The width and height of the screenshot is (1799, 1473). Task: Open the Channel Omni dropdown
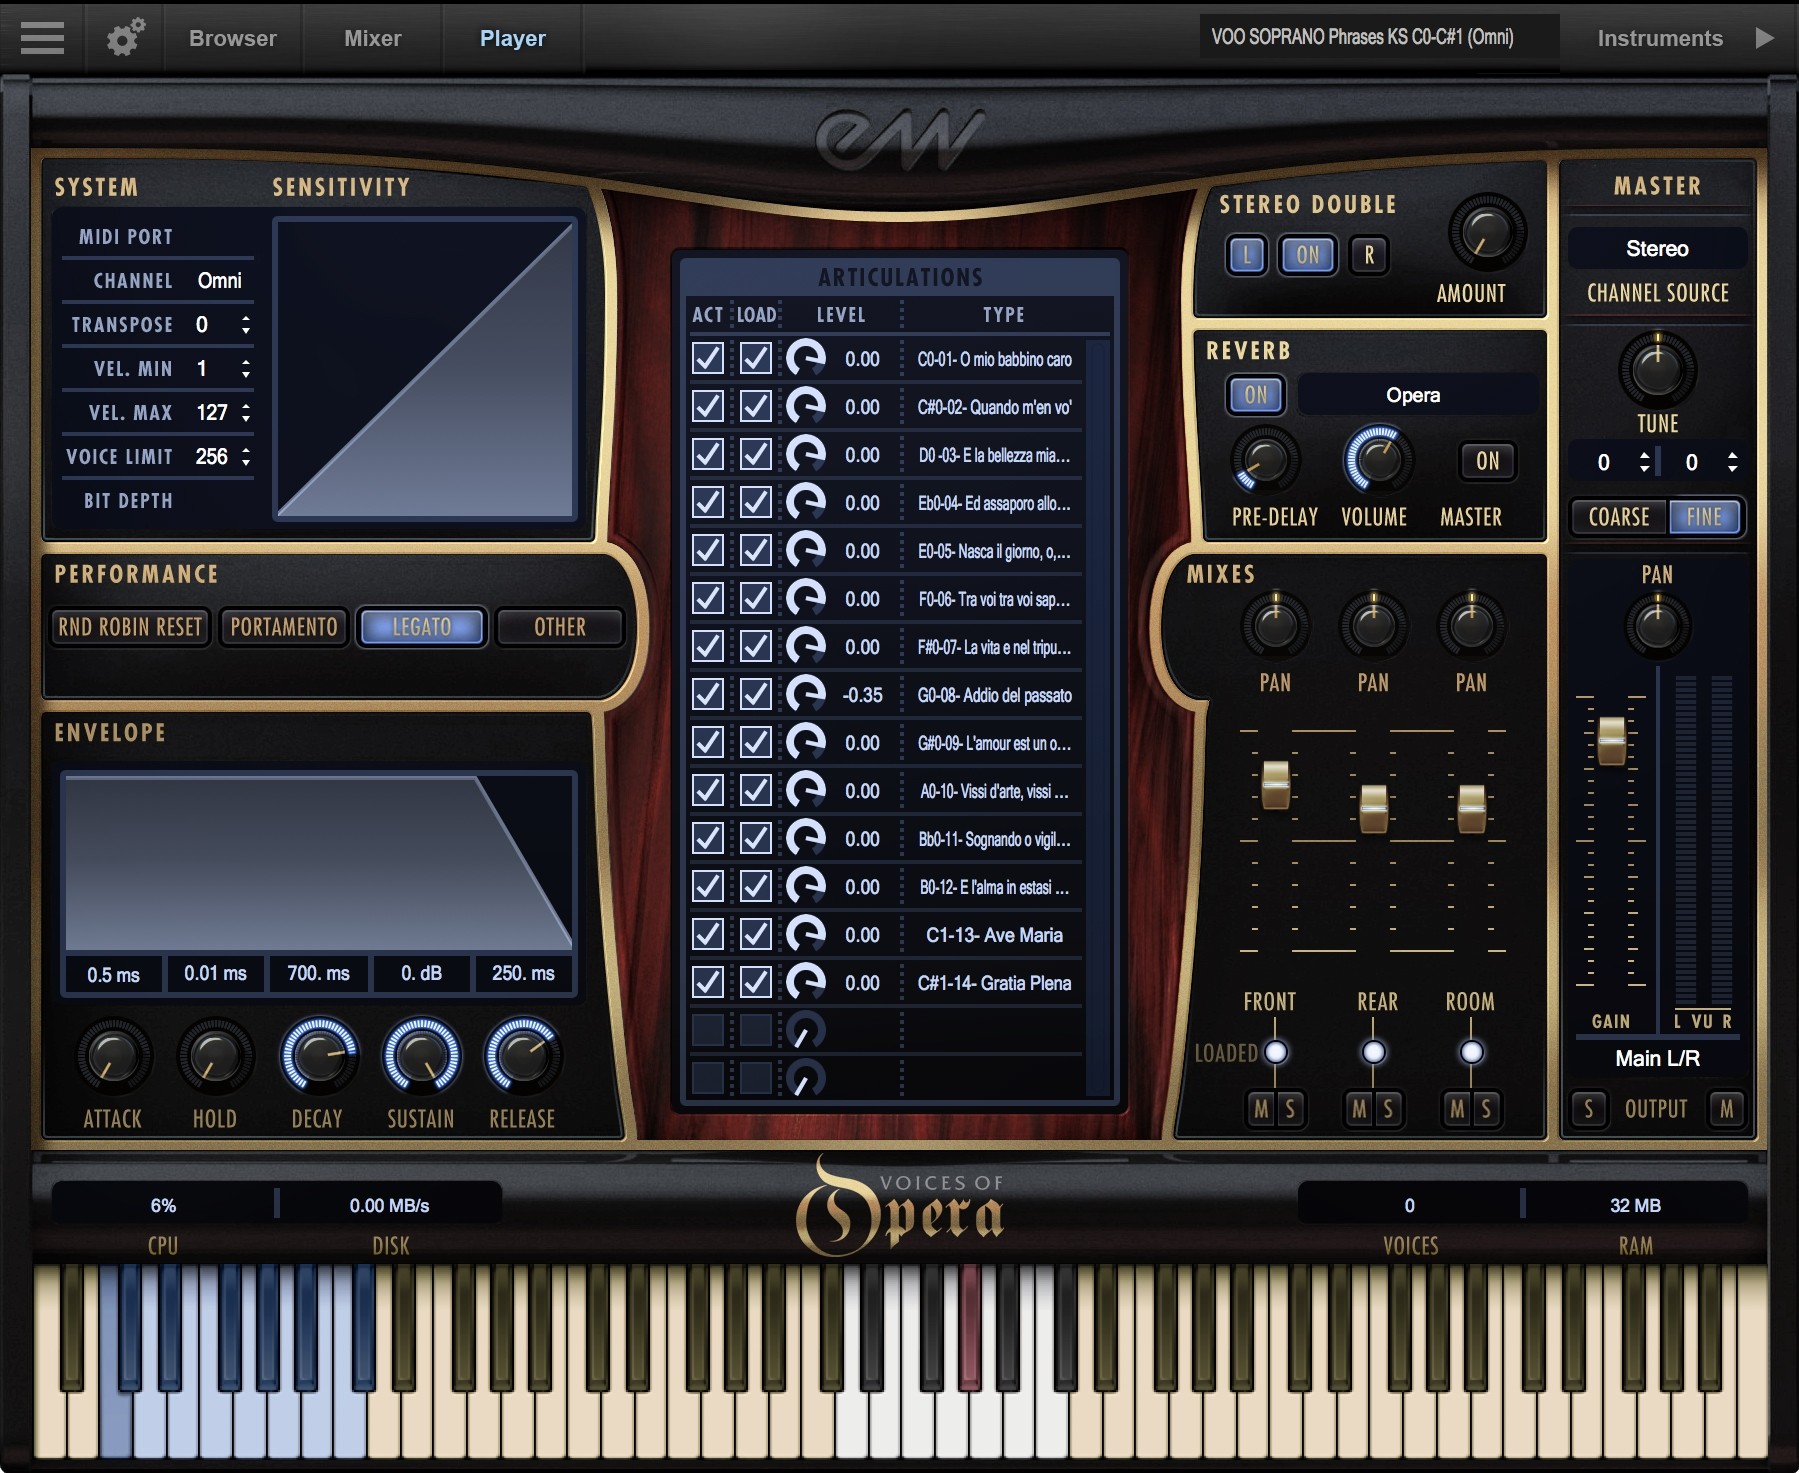[219, 280]
